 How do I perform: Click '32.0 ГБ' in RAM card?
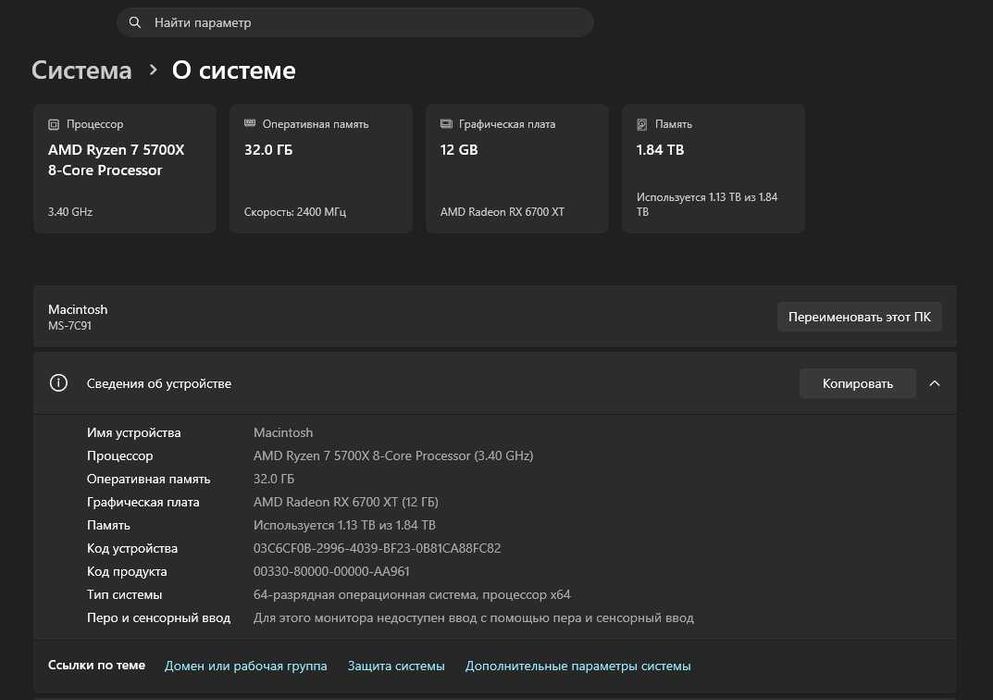point(269,150)
